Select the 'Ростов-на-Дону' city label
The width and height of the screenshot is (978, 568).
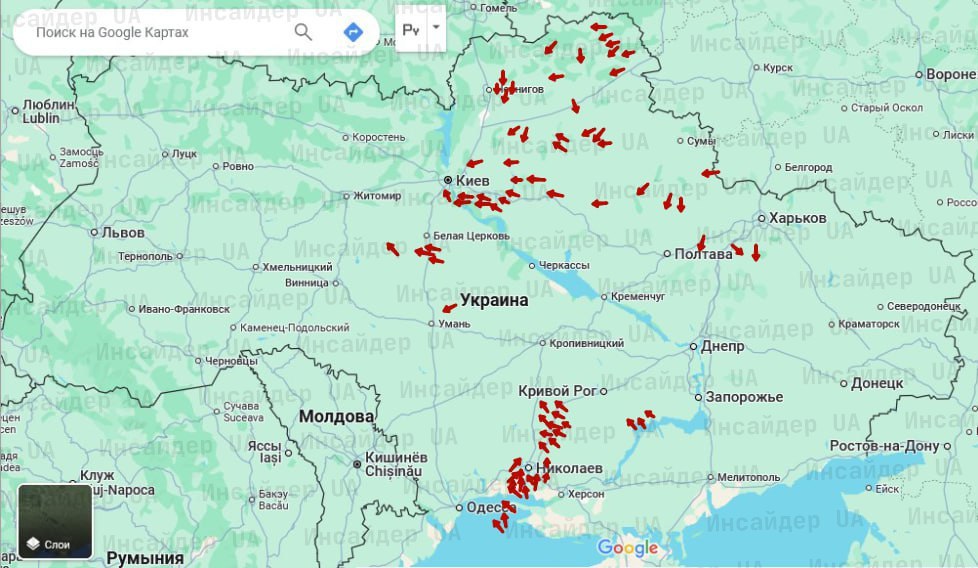tap(885, 445)
